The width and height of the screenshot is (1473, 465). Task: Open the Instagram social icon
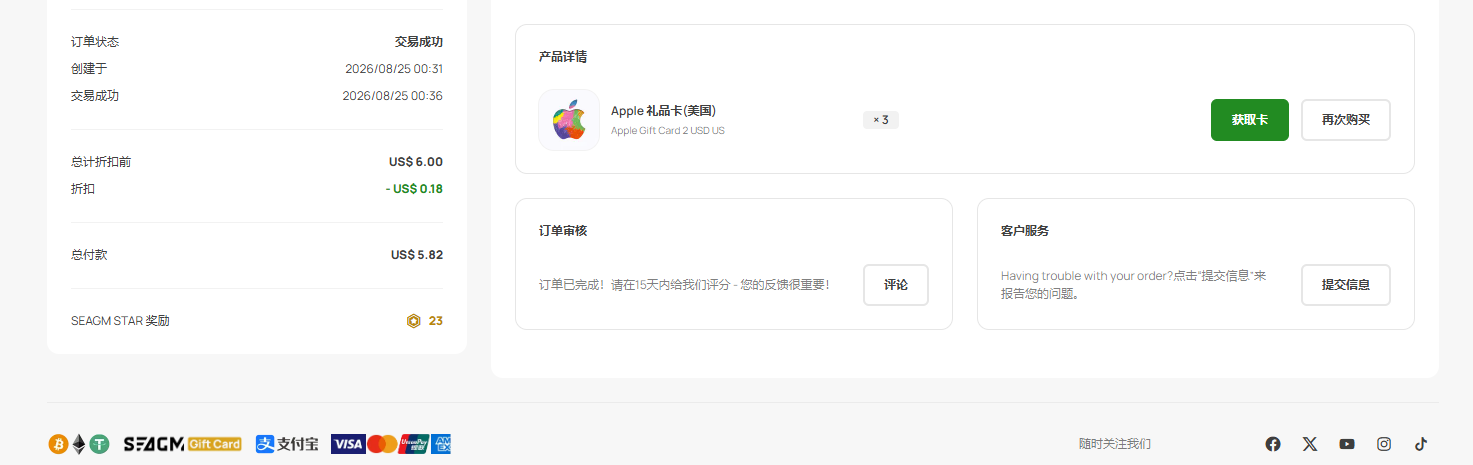1384,444
